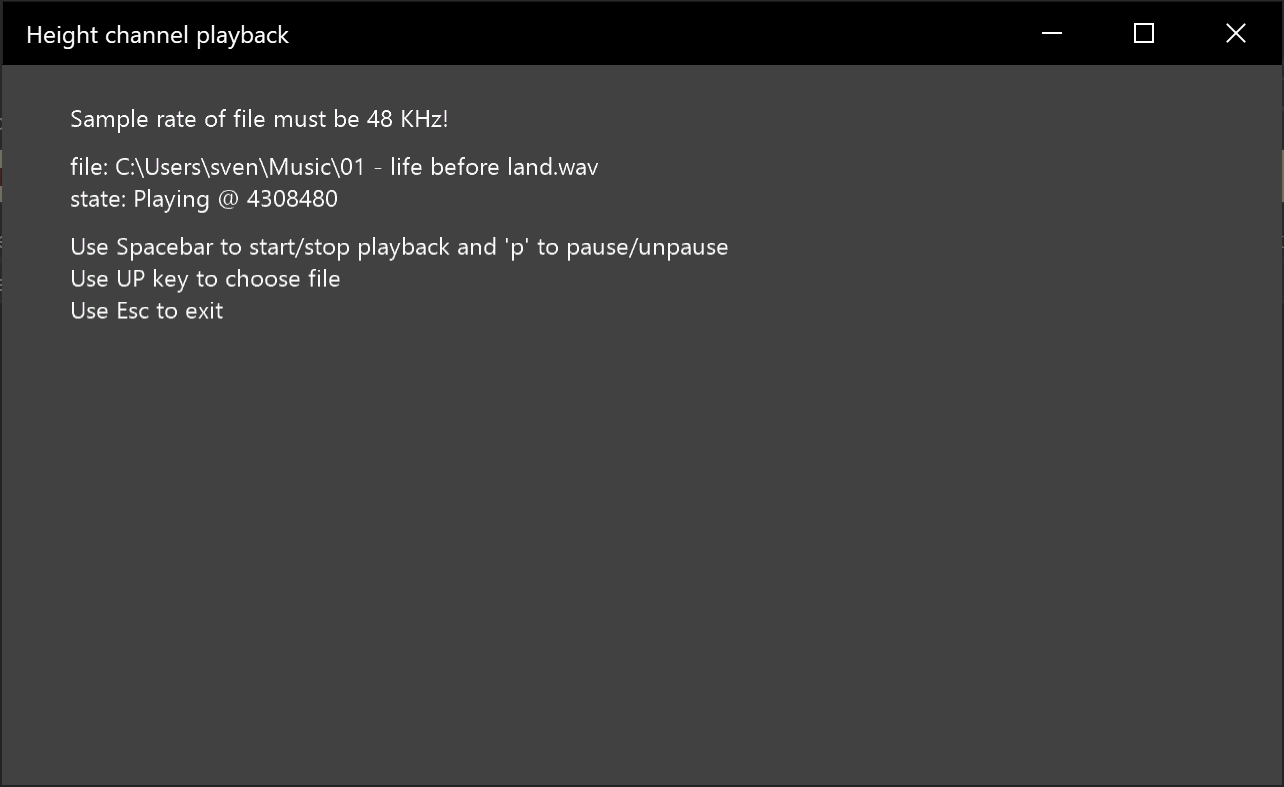
Task: Click the '01 - life before land.wav' filename
Action: pos(468,167)
